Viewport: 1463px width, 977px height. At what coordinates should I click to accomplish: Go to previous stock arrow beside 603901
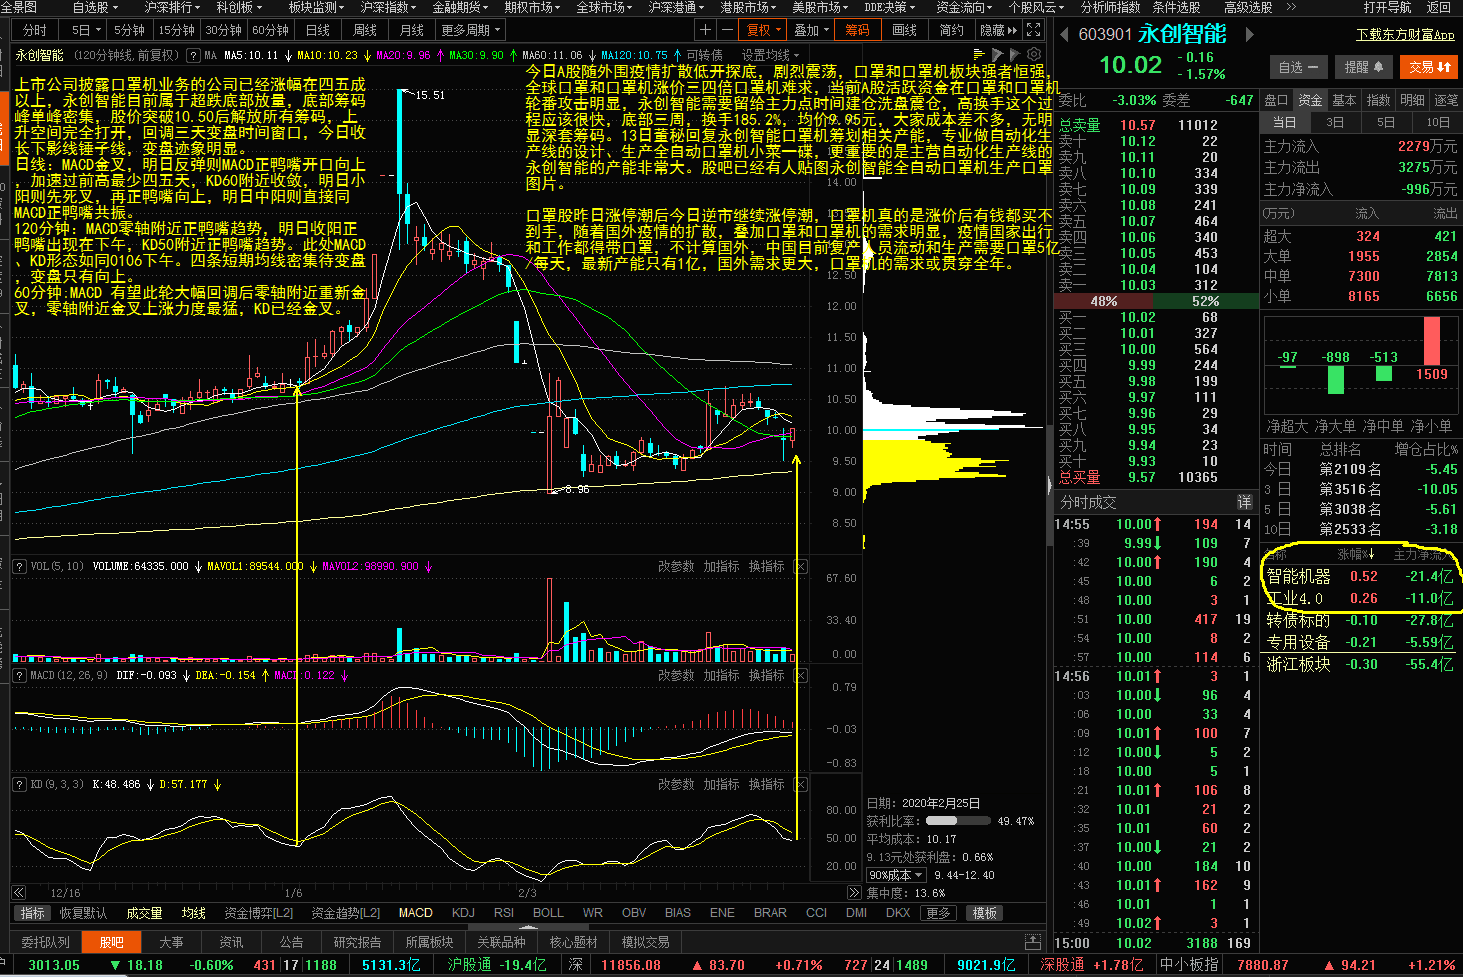tap(1064, 34)
